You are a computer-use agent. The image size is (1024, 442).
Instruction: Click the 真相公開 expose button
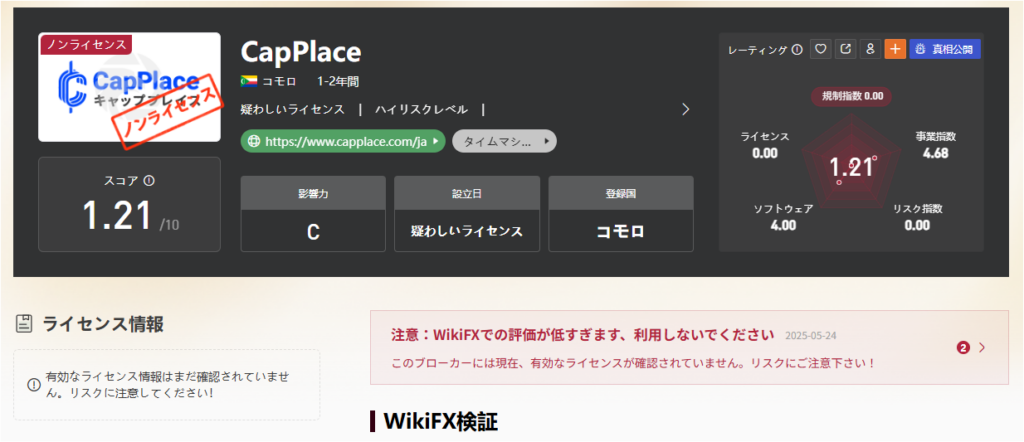point(945,49)
